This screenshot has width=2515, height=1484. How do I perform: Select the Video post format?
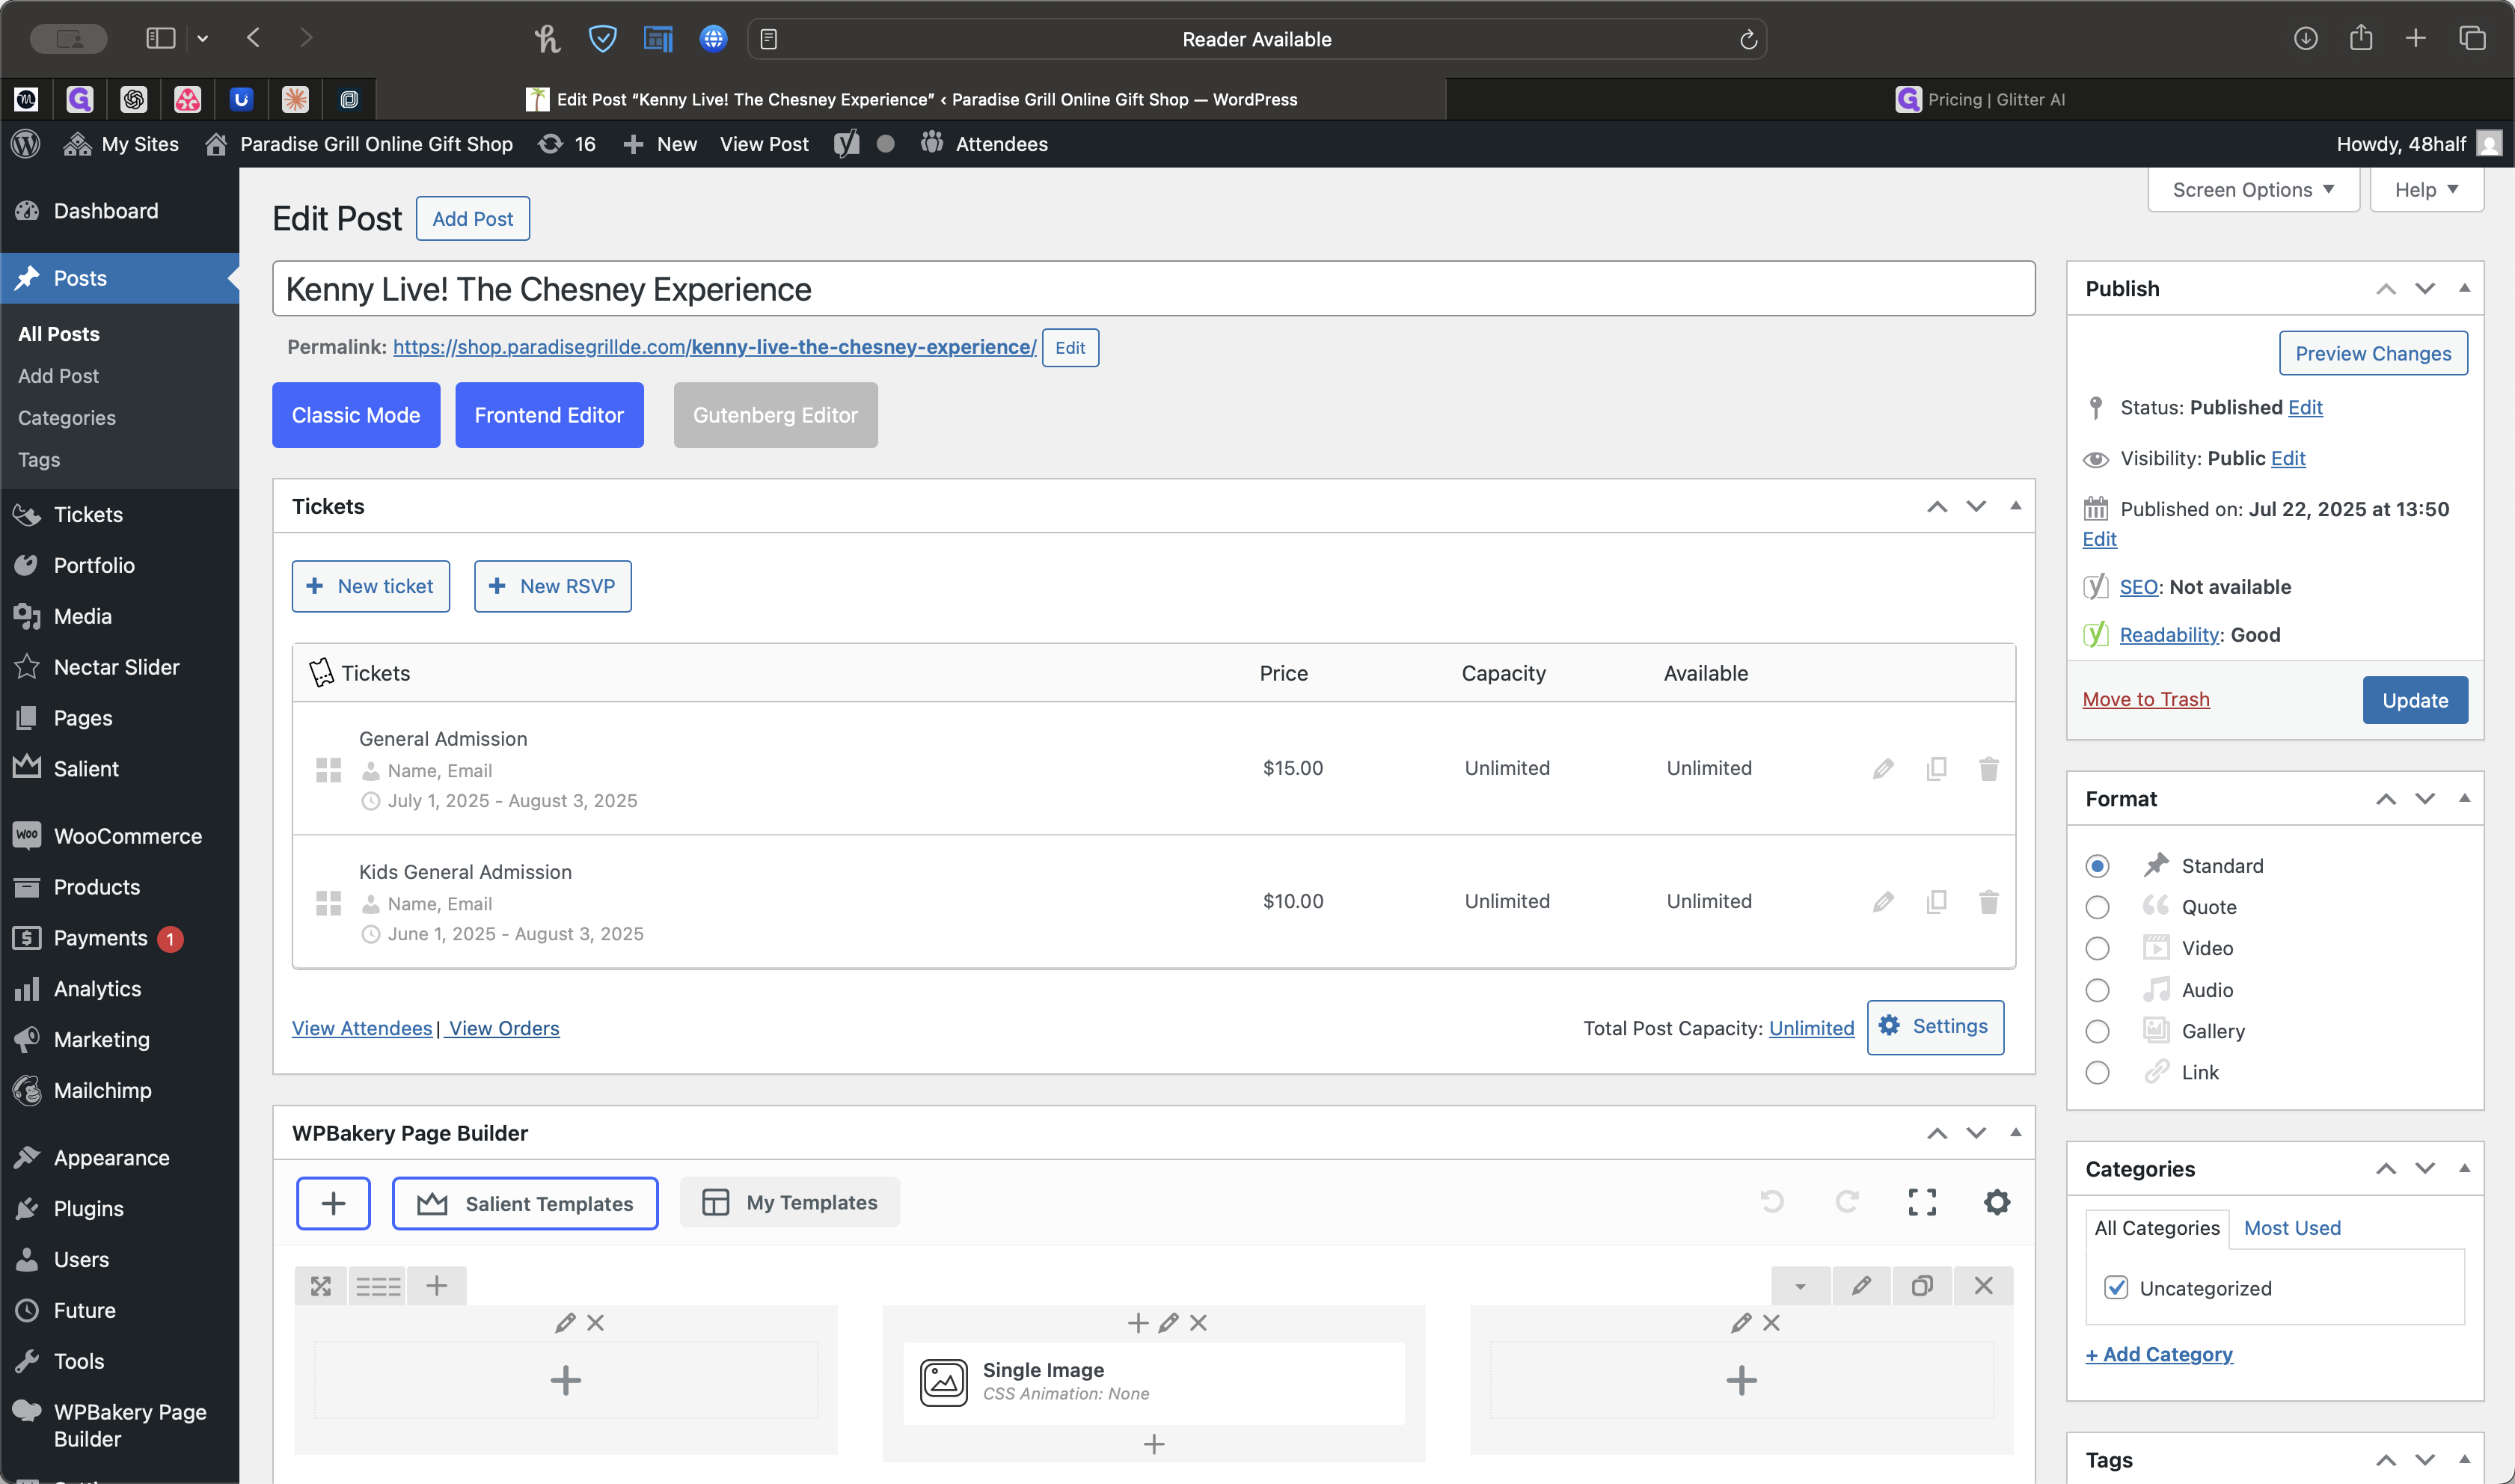(2097, 948)
